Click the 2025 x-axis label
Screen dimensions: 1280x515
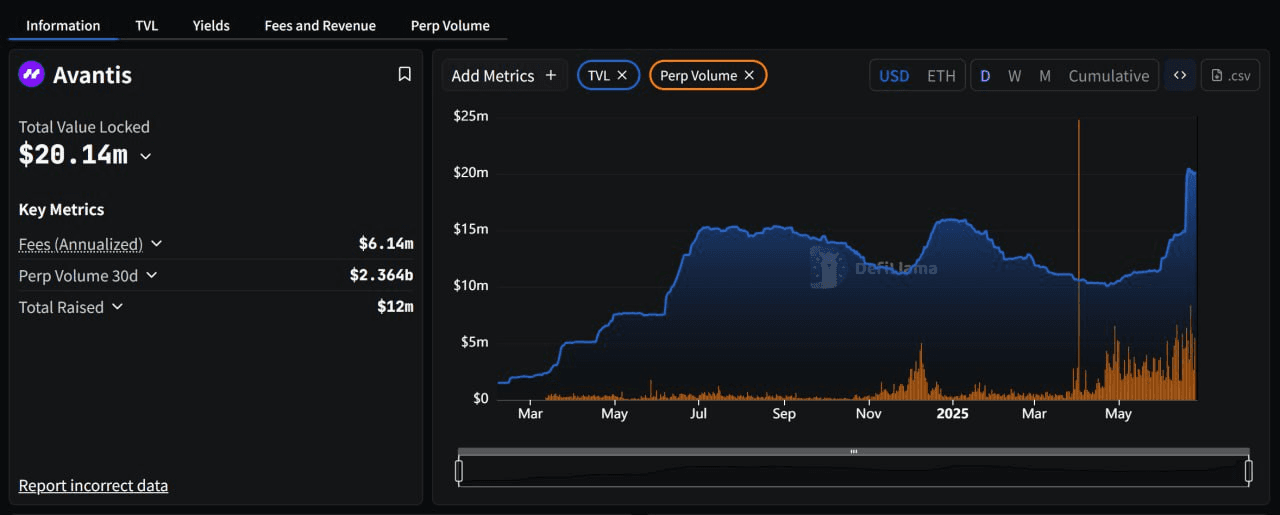[x=952, y=413]
